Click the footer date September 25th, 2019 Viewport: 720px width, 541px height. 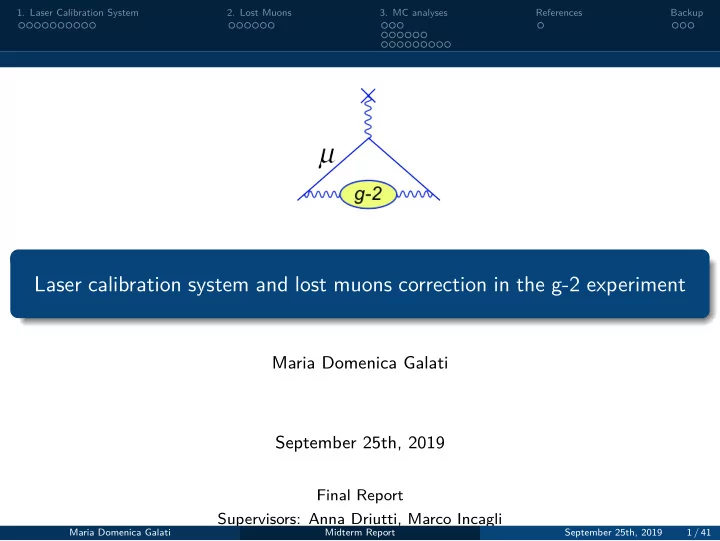tap(613, 533)
